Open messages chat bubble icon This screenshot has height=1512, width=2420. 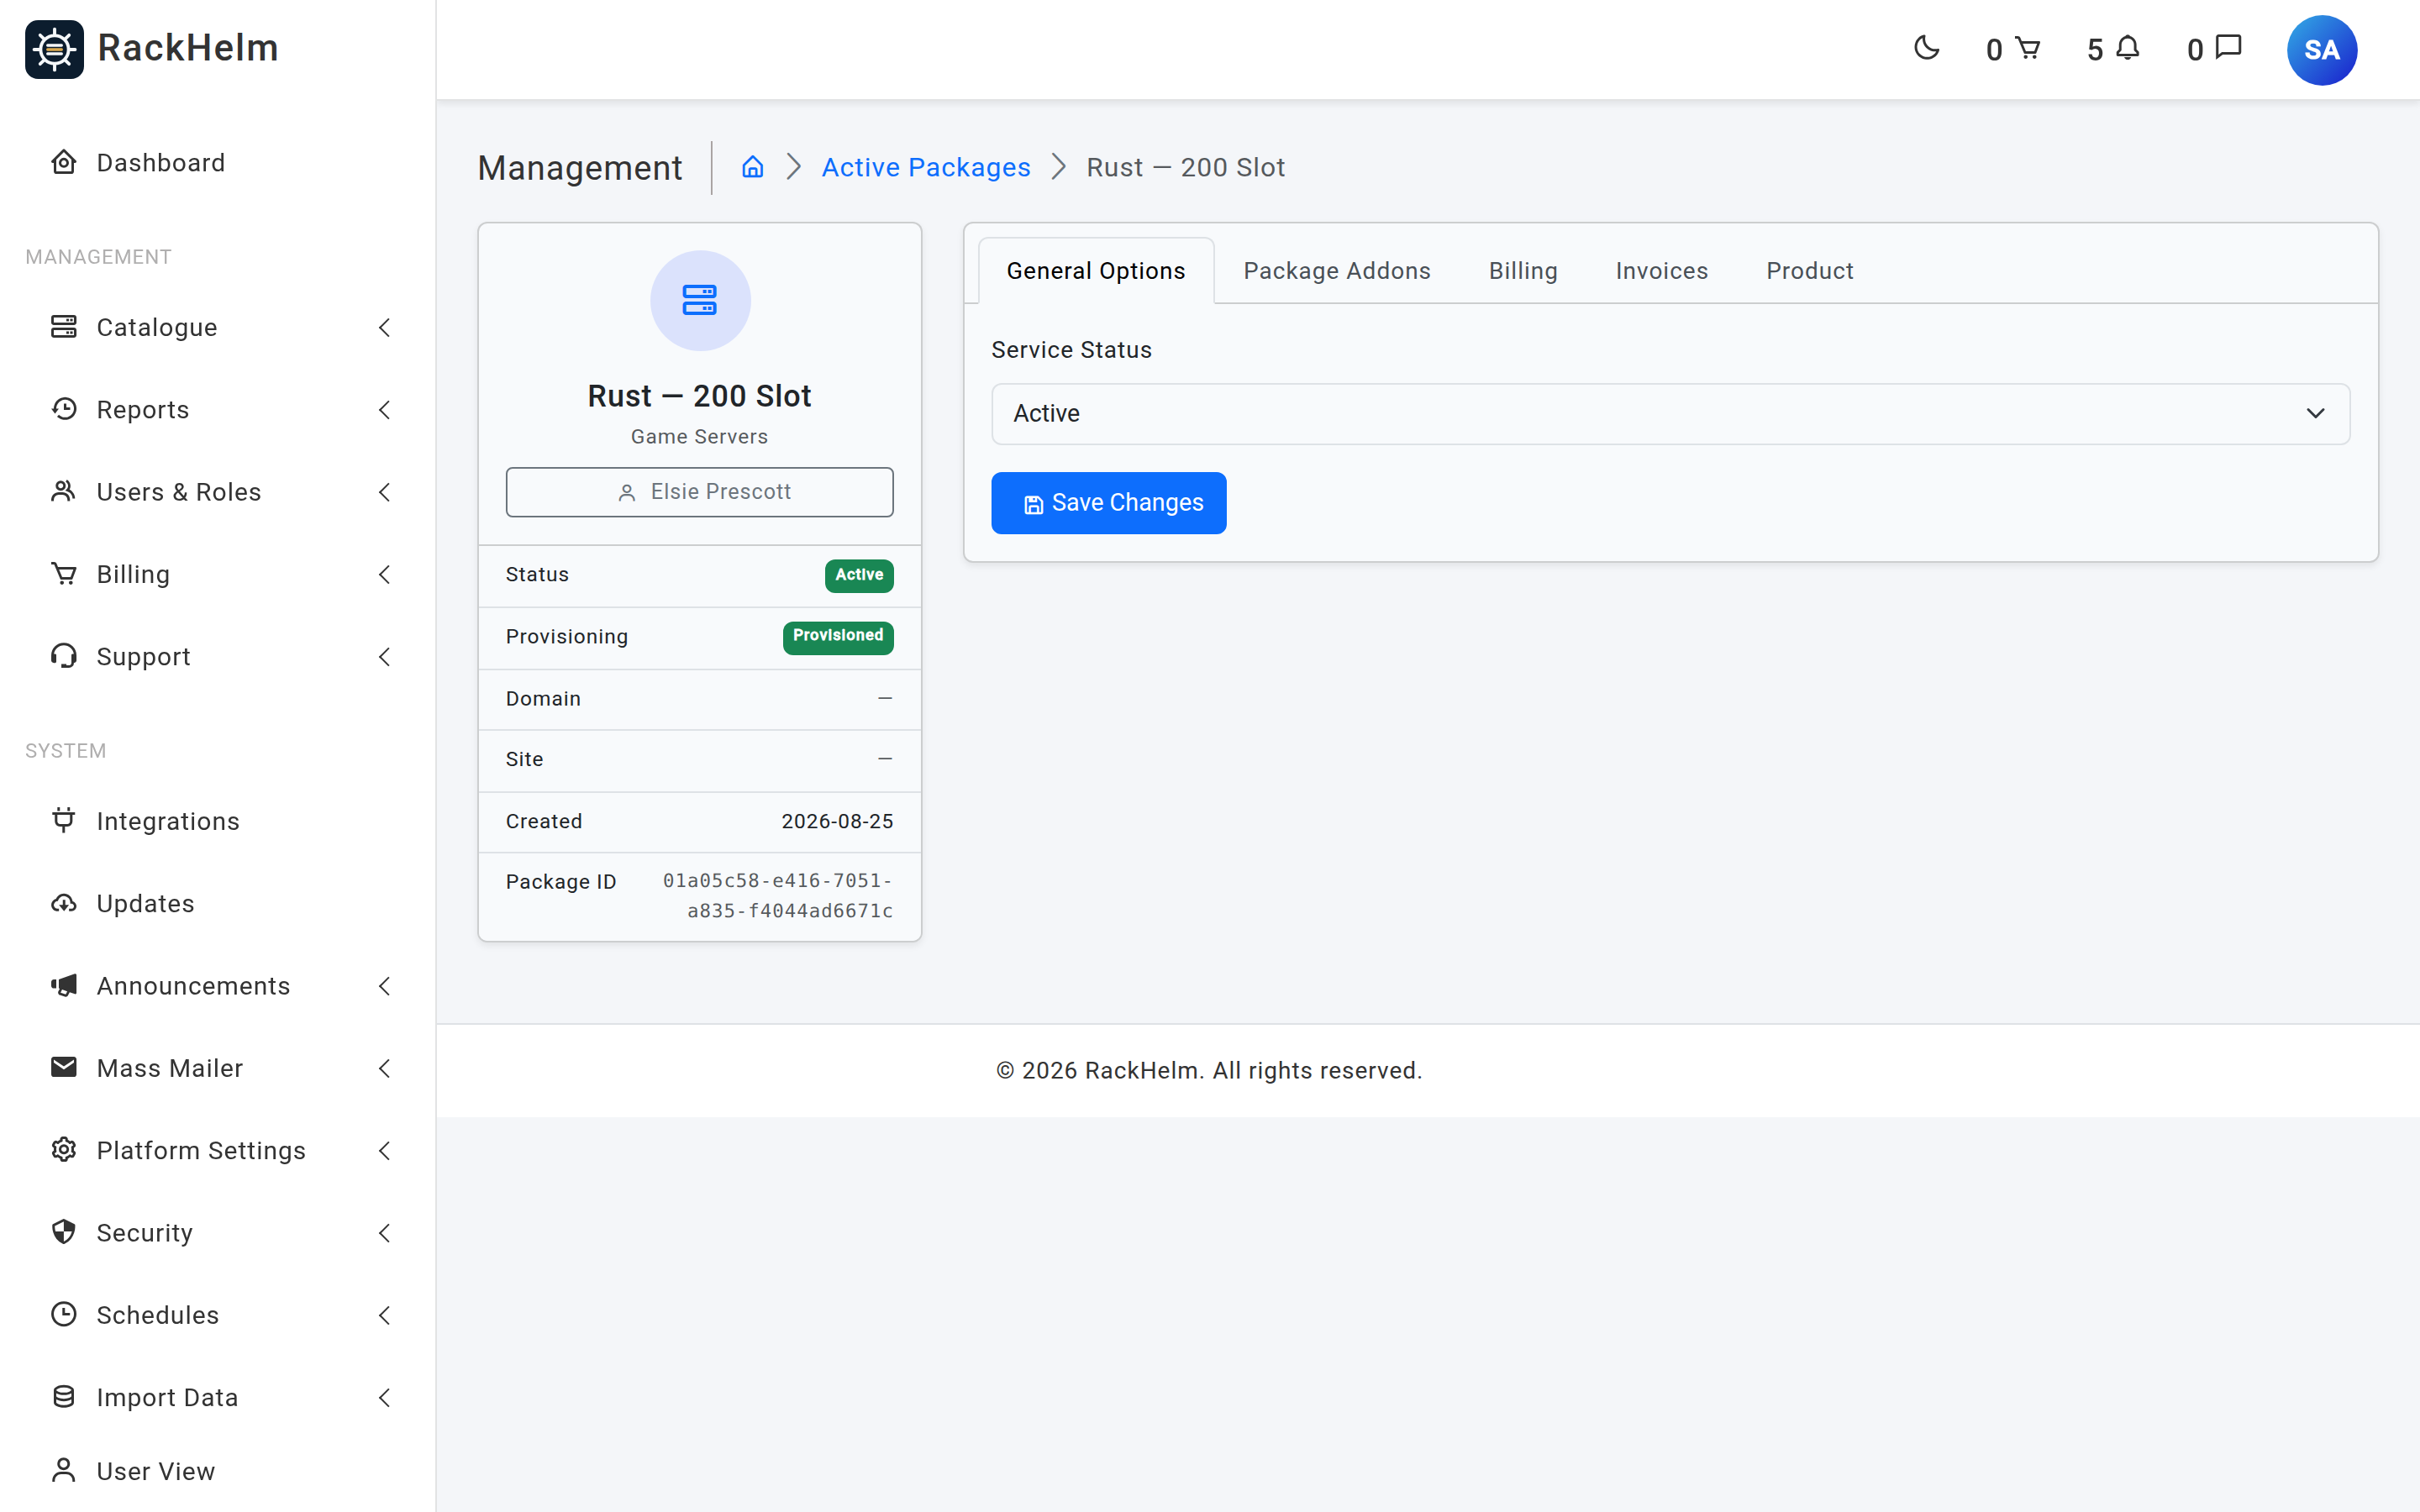click(2229, 48)
